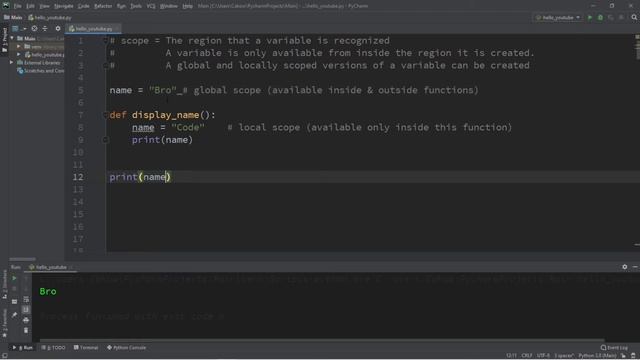
Task: Close the hello_youtube.py editor tab
Action: (x=117, y=29)
